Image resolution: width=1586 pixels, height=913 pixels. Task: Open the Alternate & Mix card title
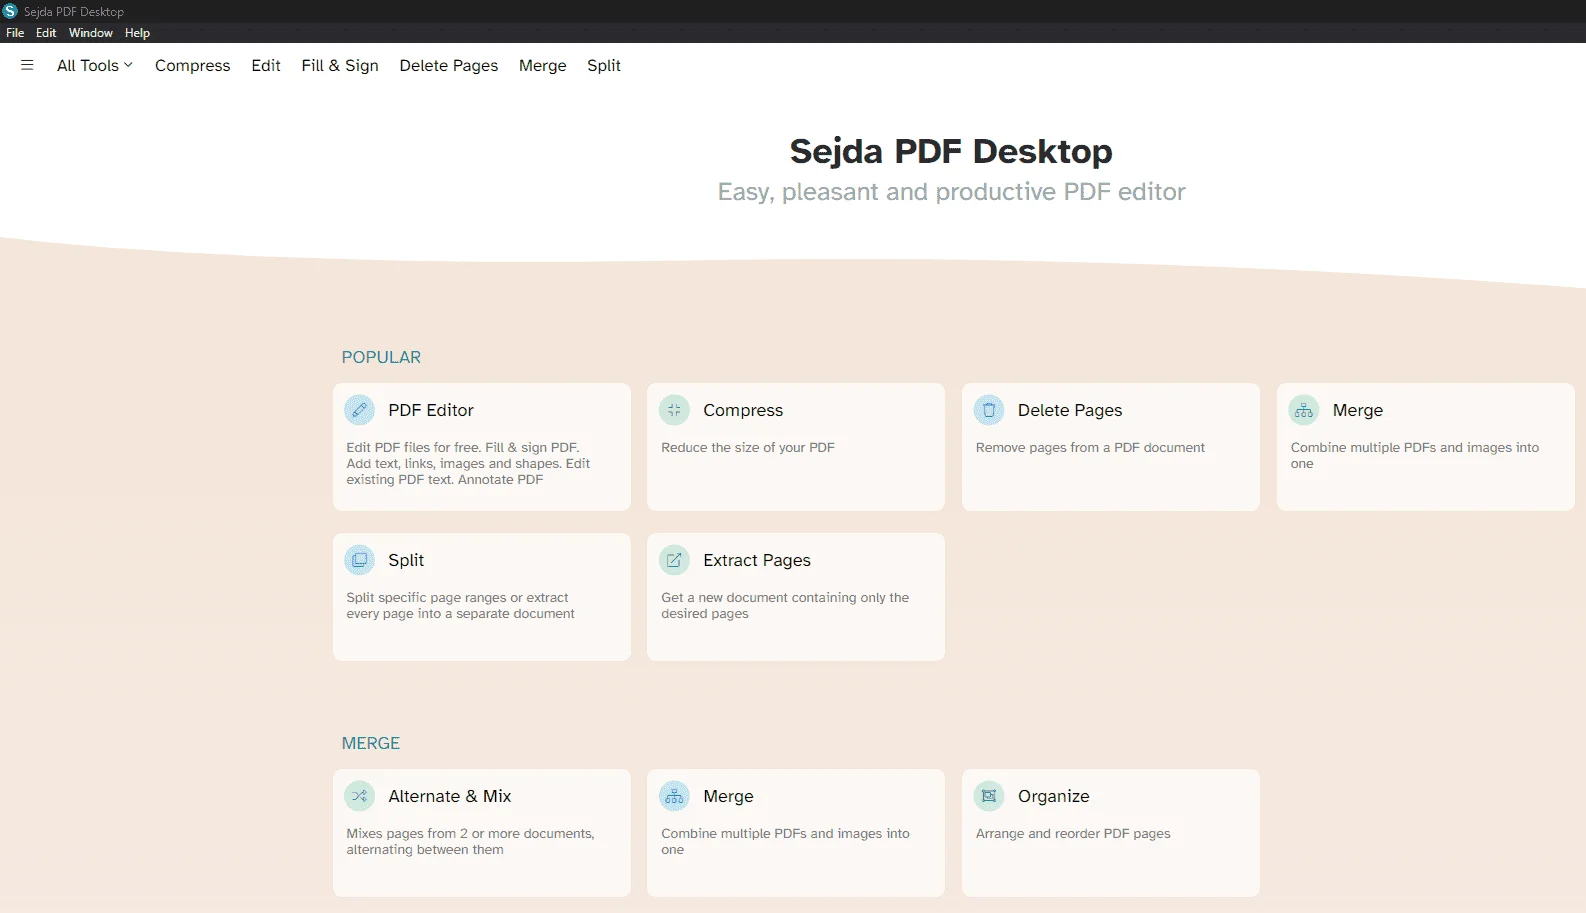[x=450, y=796]
